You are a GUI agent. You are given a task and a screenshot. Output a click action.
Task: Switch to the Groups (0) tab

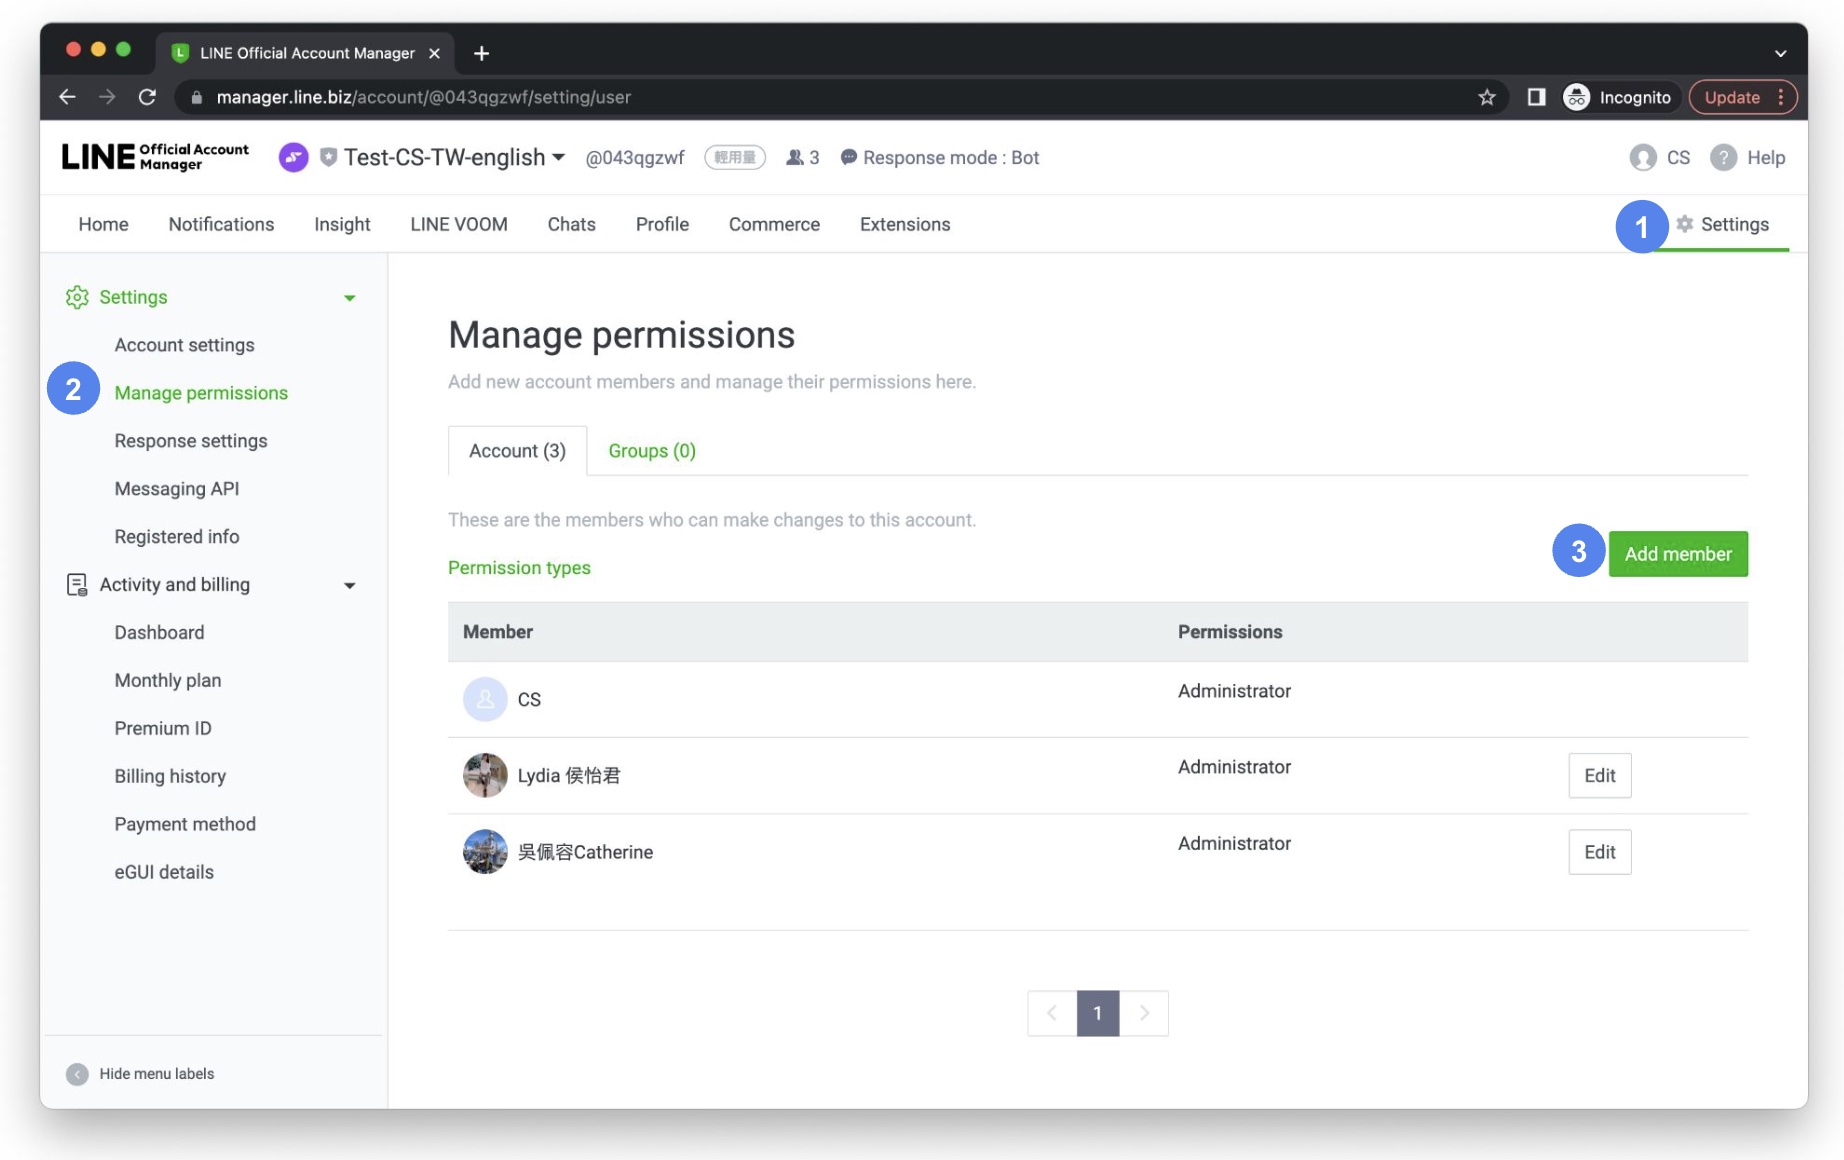pyautogui.click(x=651, y=450)
